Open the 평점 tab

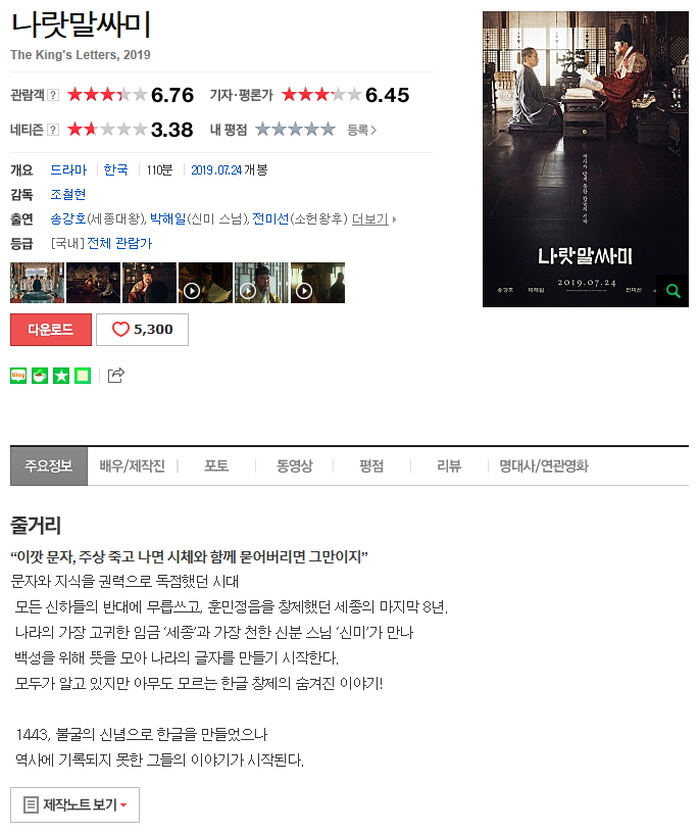[x=371, y=466]
